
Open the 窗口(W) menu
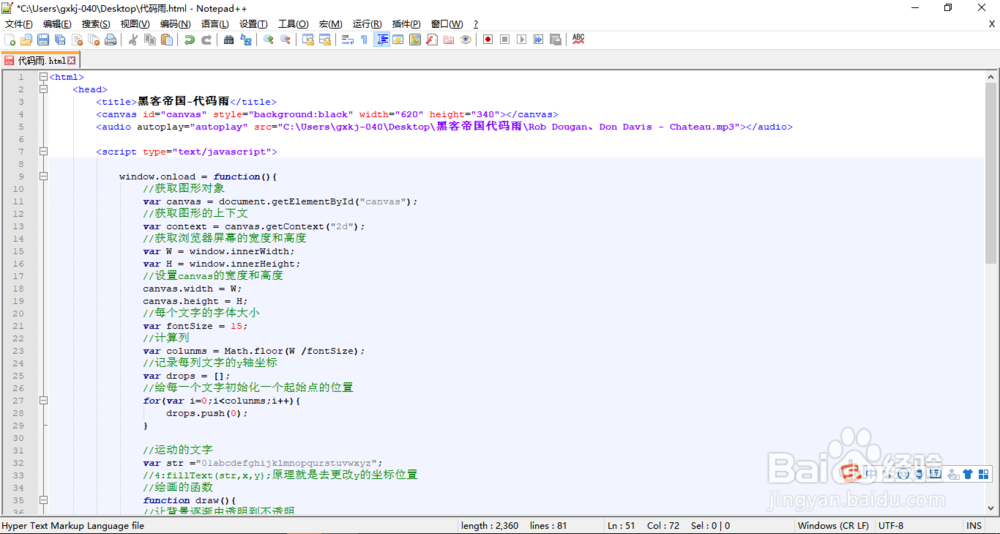447,24
